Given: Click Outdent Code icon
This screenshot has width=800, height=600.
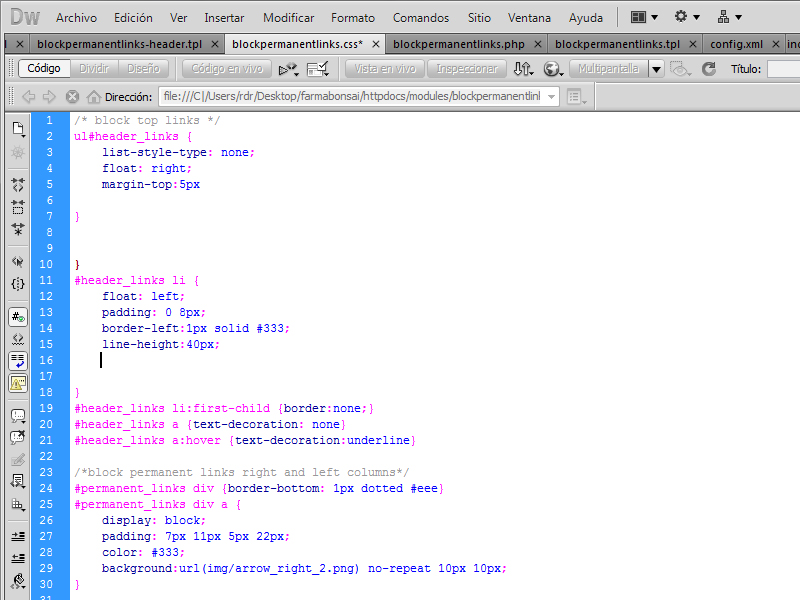Looking at the screenshot, I should pos(18,558).
